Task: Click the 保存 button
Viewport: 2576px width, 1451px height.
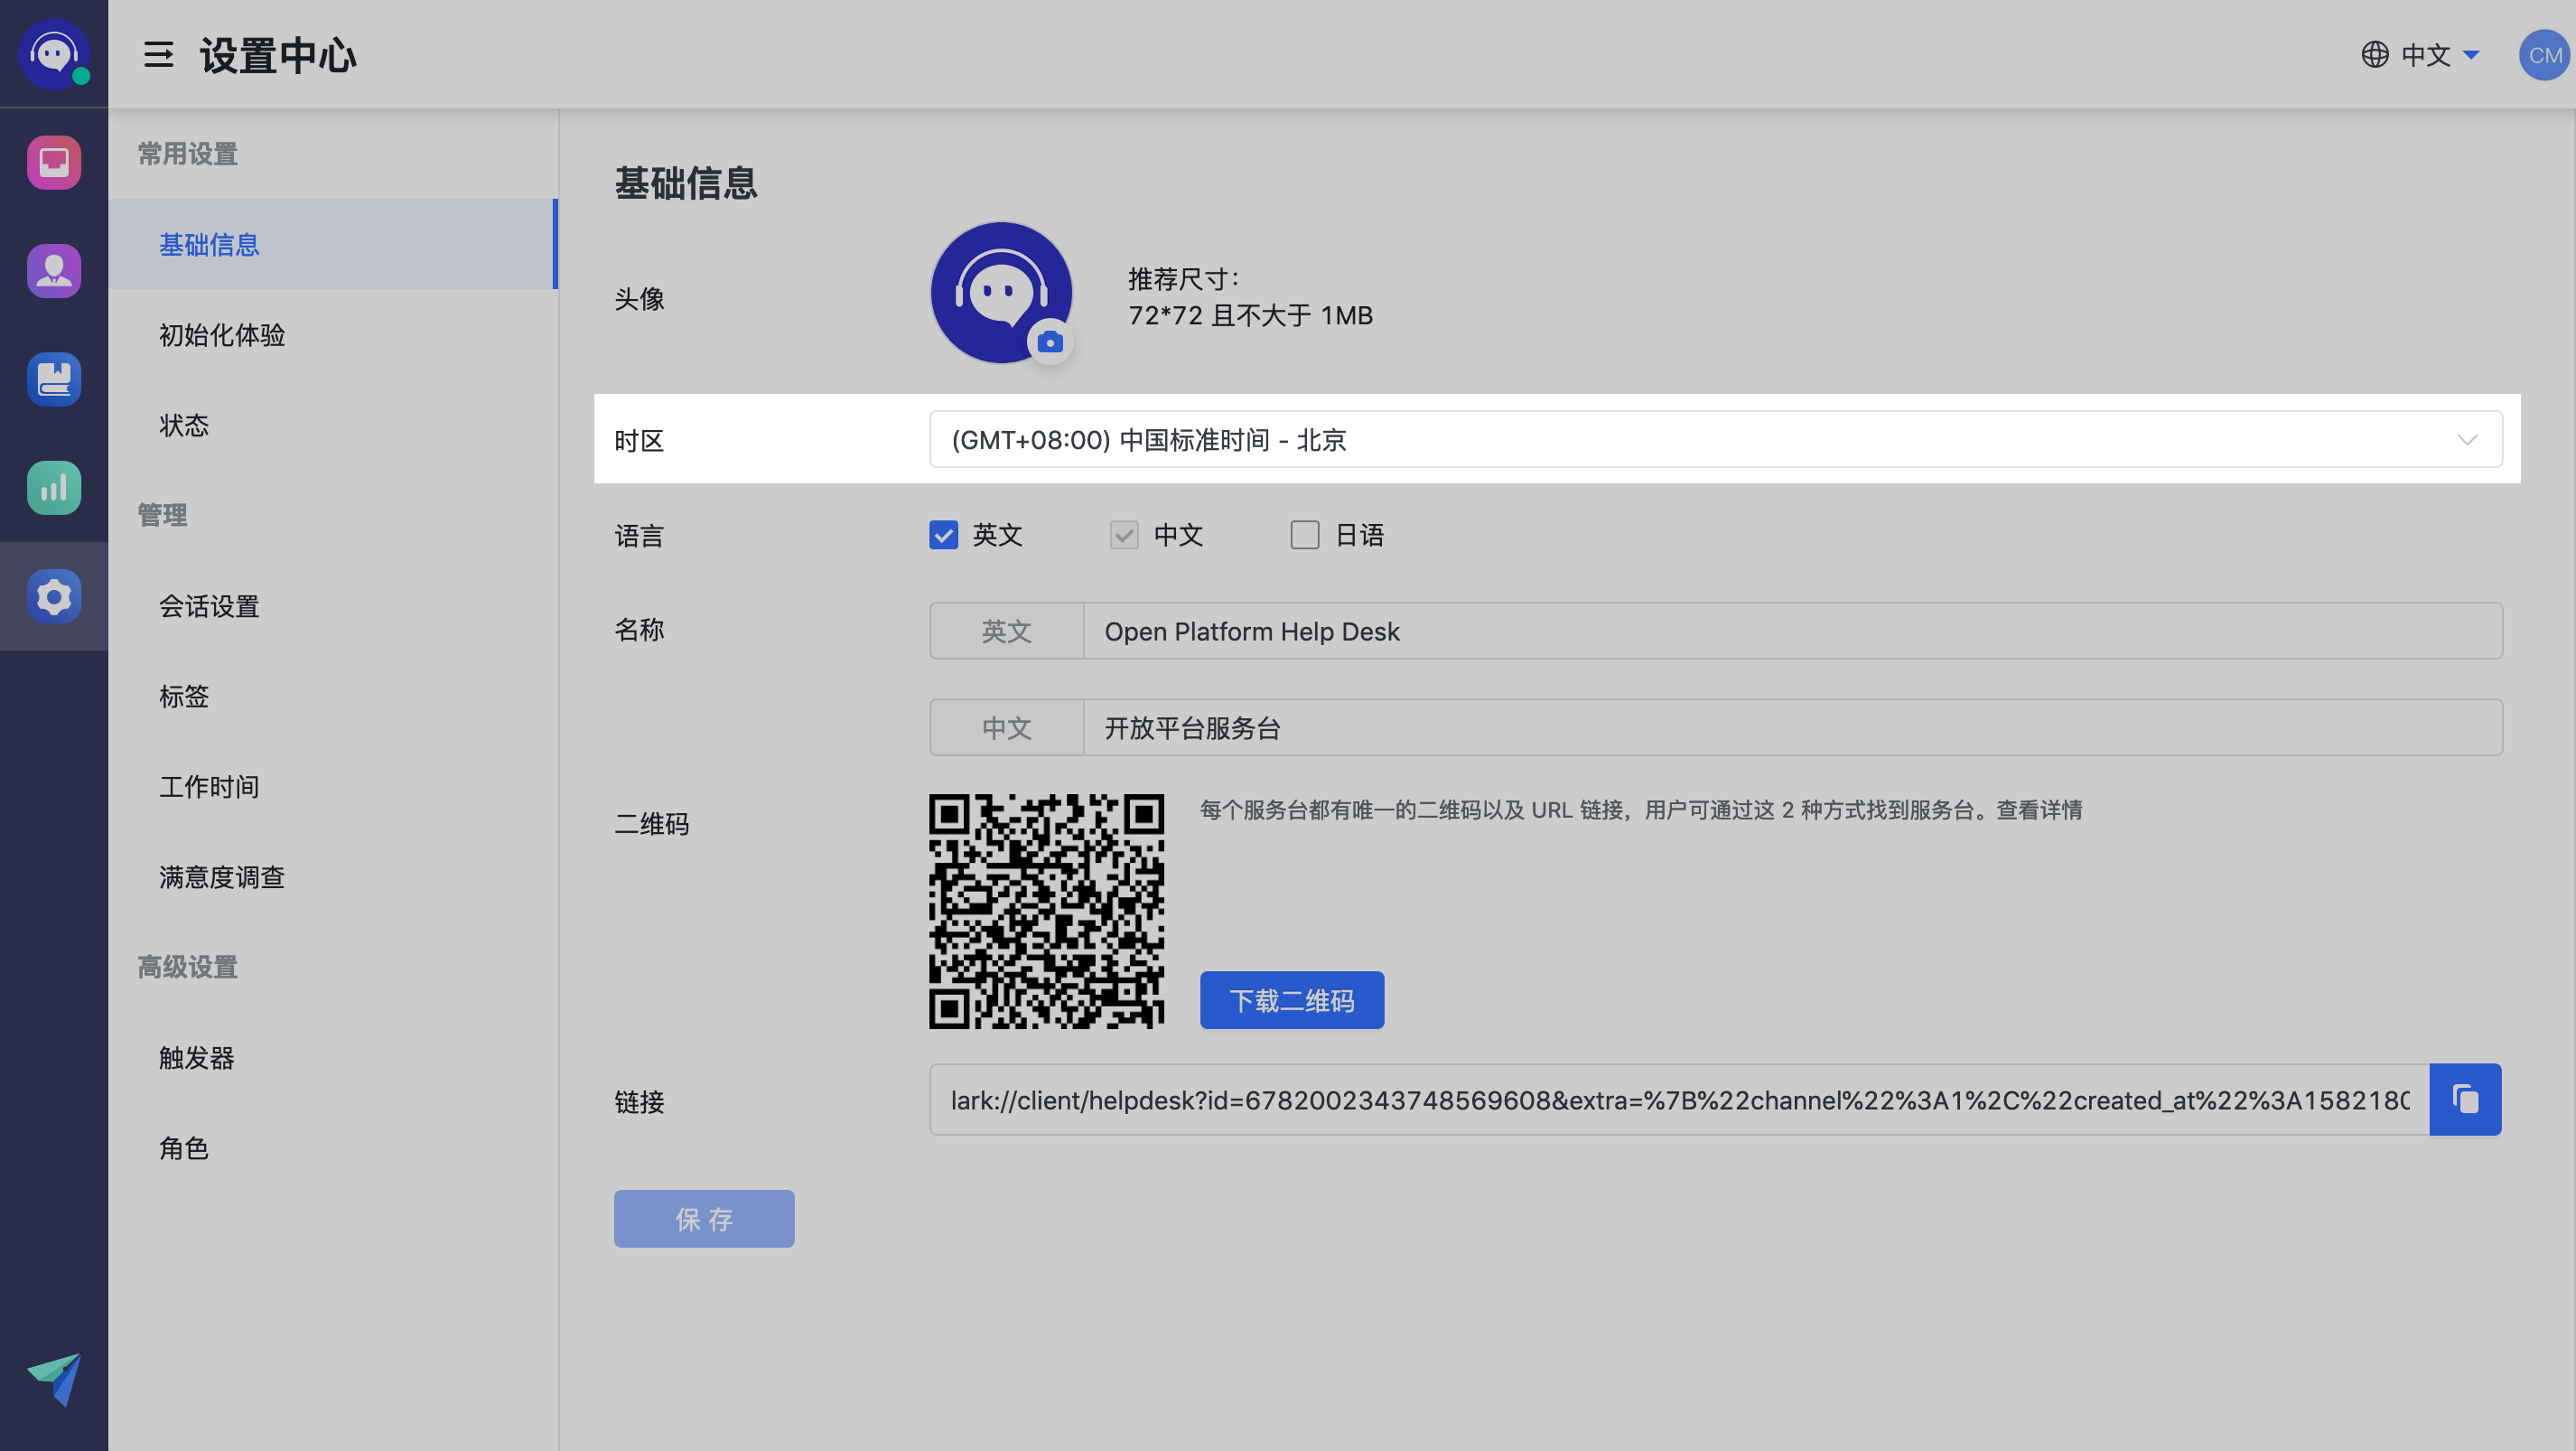Action: point(704,1219)
